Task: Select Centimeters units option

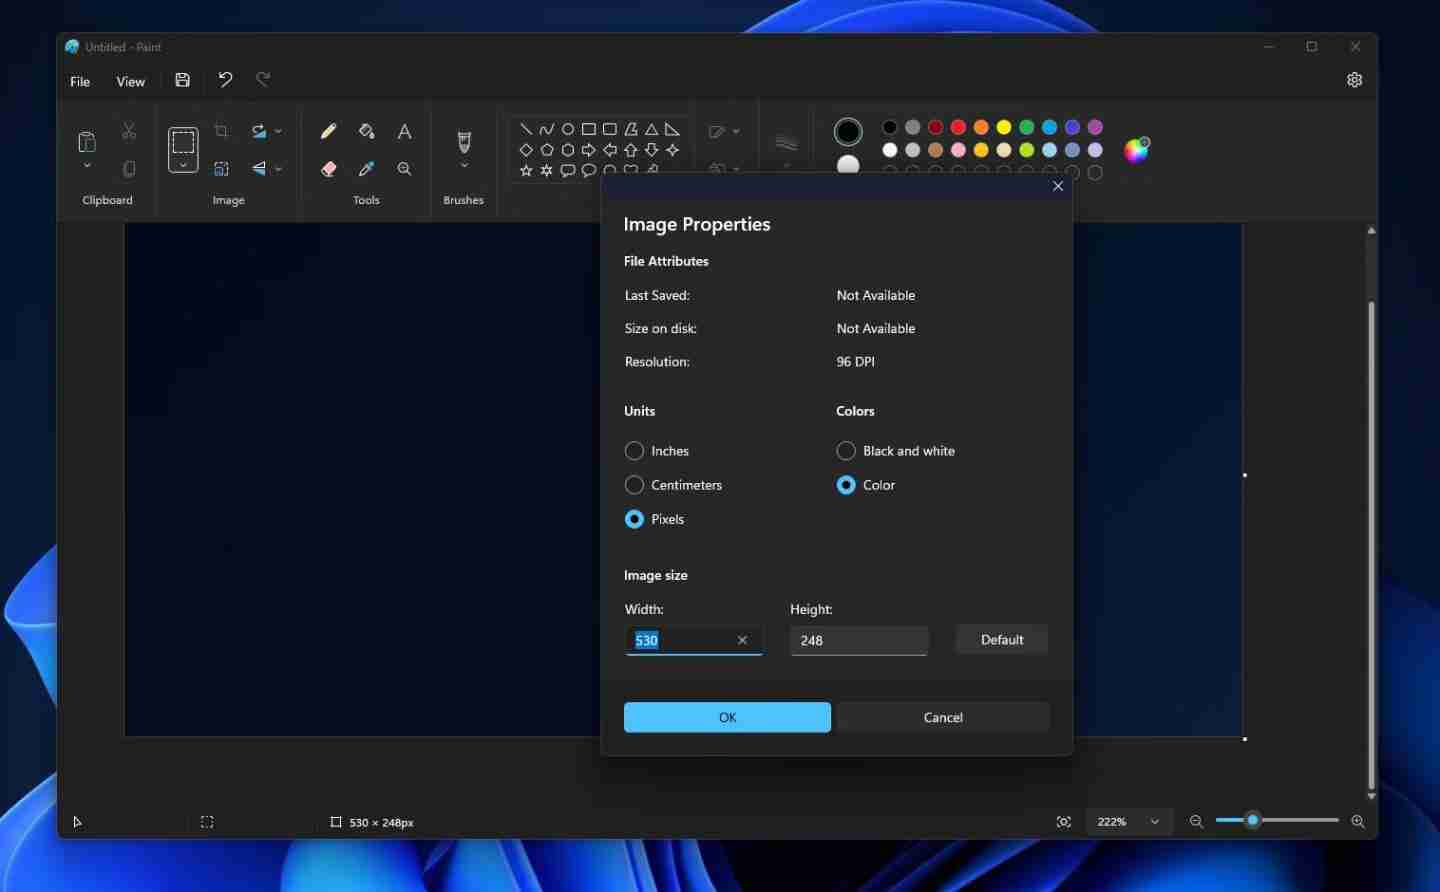Action: click(x=635, y=485)
